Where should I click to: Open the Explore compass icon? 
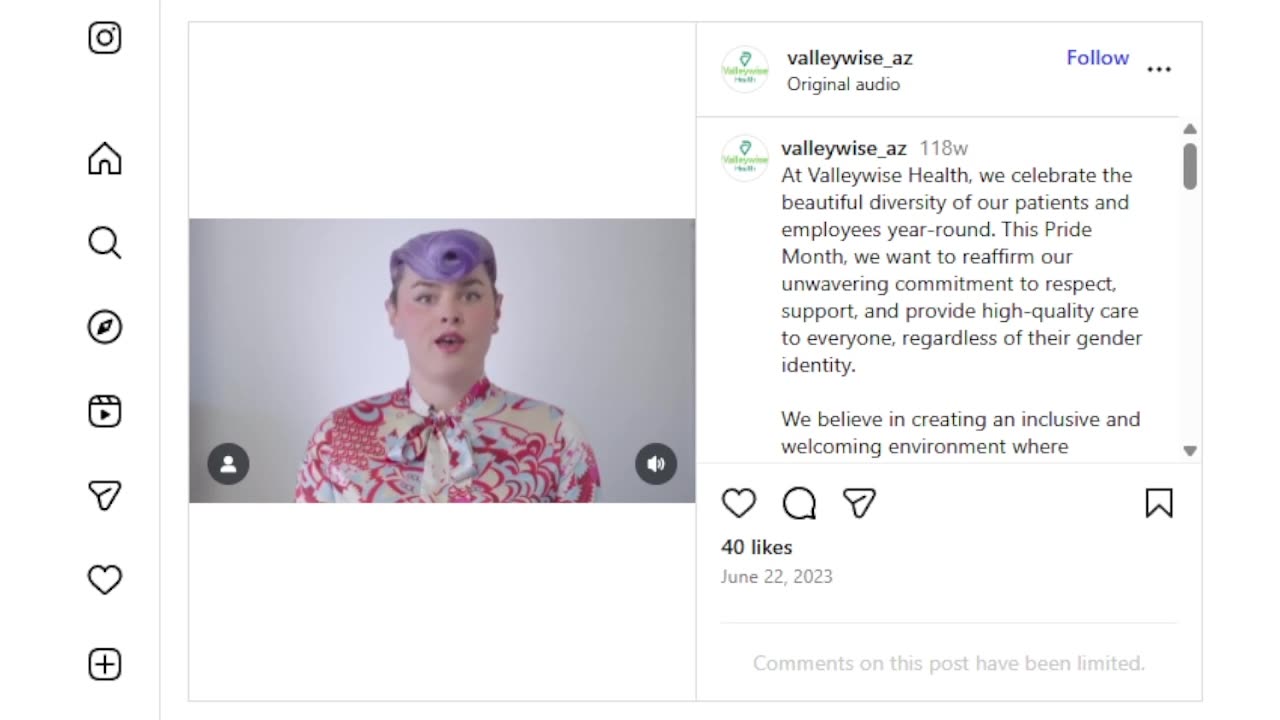(105, 327)
